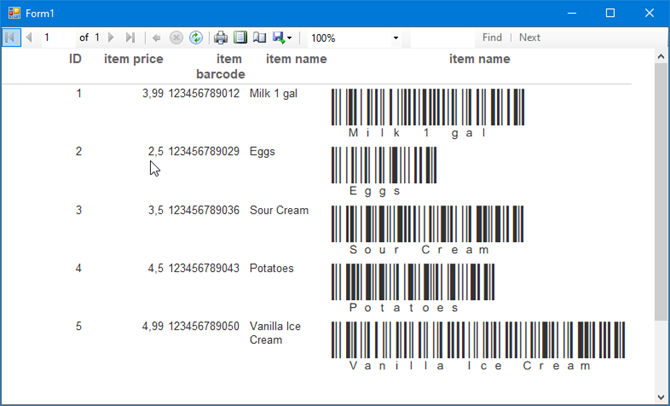Click the current page number field

(58, 38)
